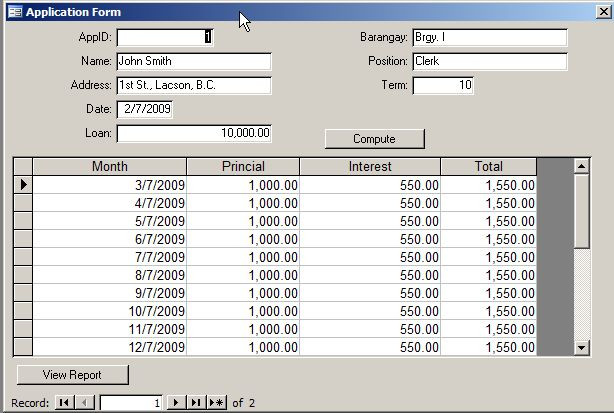614x413 pixels.
Task: Focus the Barangay text field
Action: 490,38
